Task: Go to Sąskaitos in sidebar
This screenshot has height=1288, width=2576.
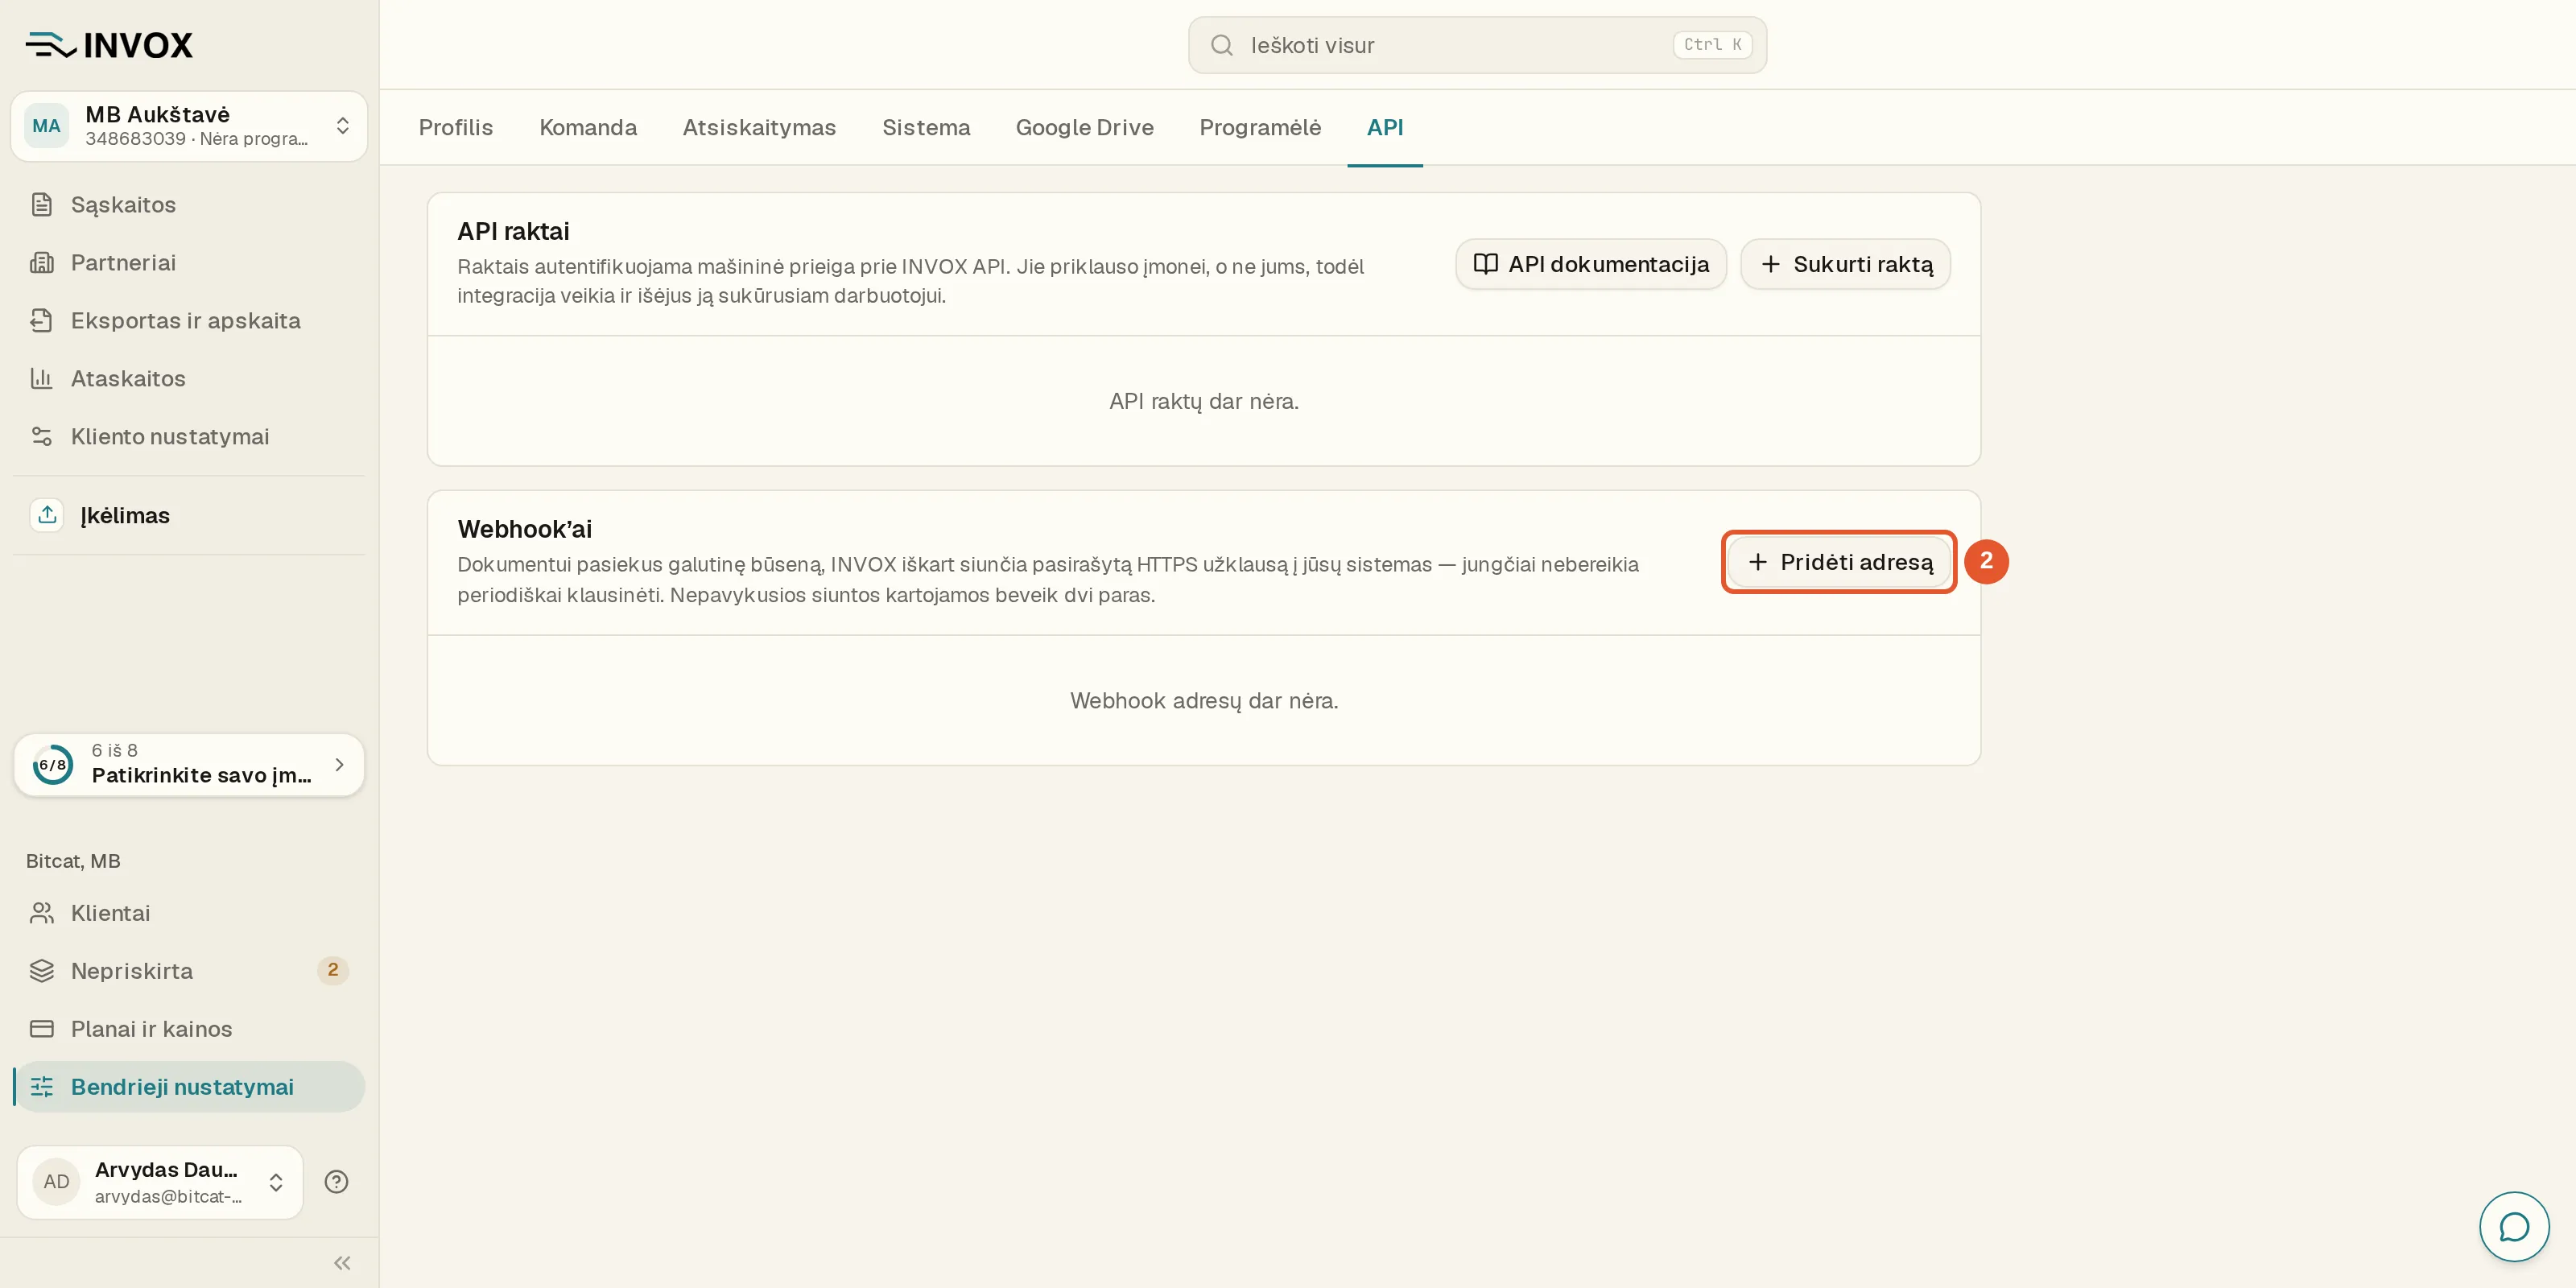Action: (x=189, y=205)
